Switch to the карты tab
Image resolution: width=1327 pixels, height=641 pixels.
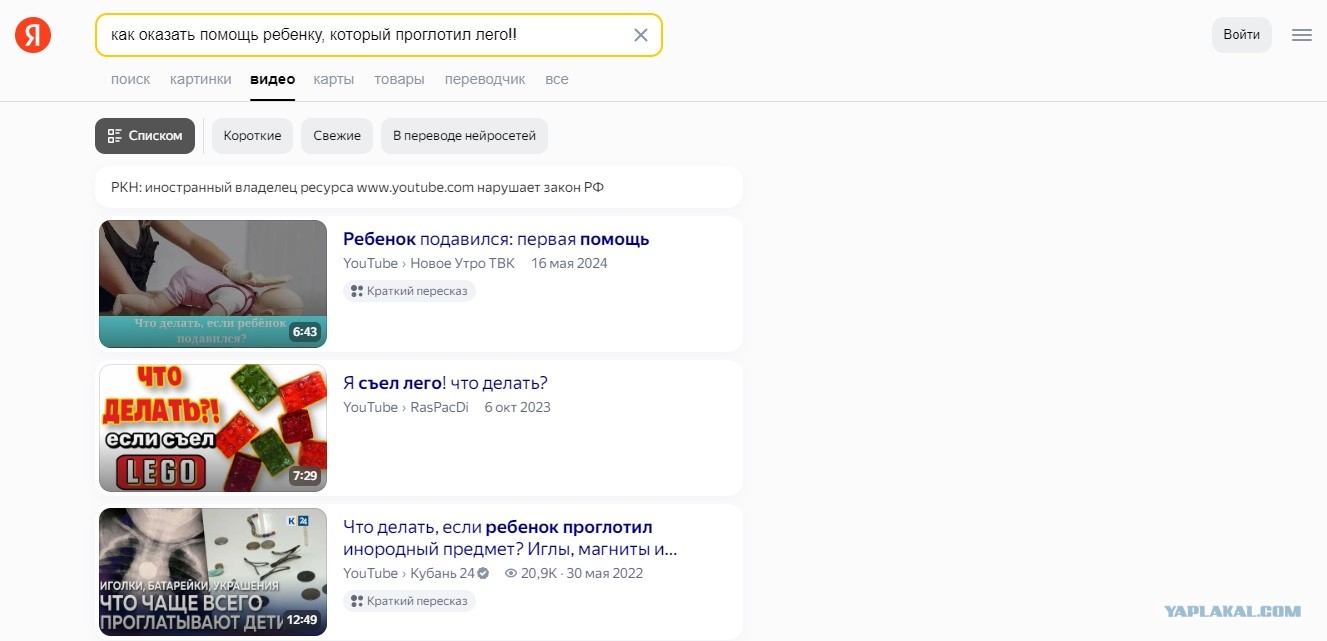click(333, 79)
